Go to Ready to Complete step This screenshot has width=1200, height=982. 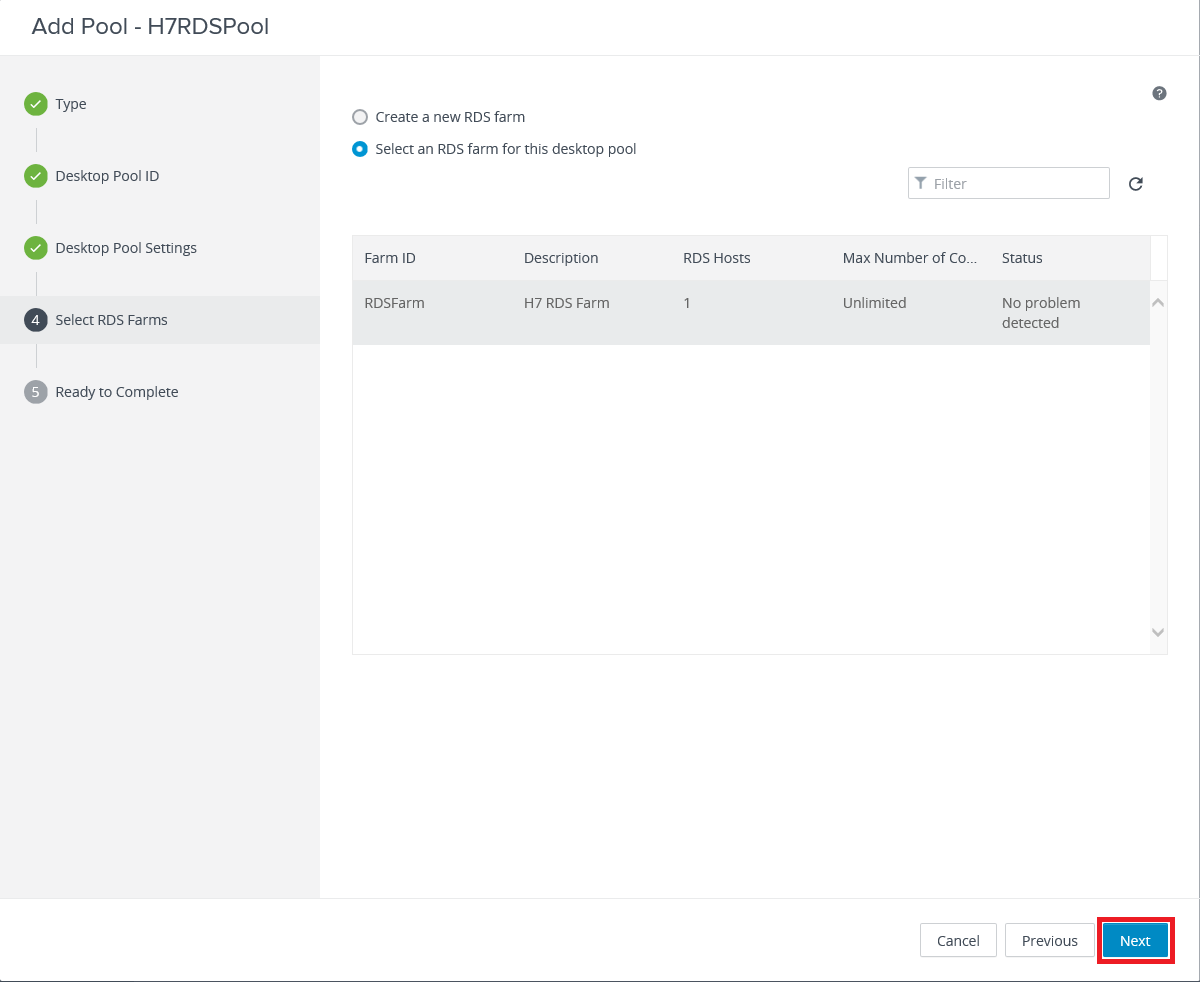(x=117, y=392)
